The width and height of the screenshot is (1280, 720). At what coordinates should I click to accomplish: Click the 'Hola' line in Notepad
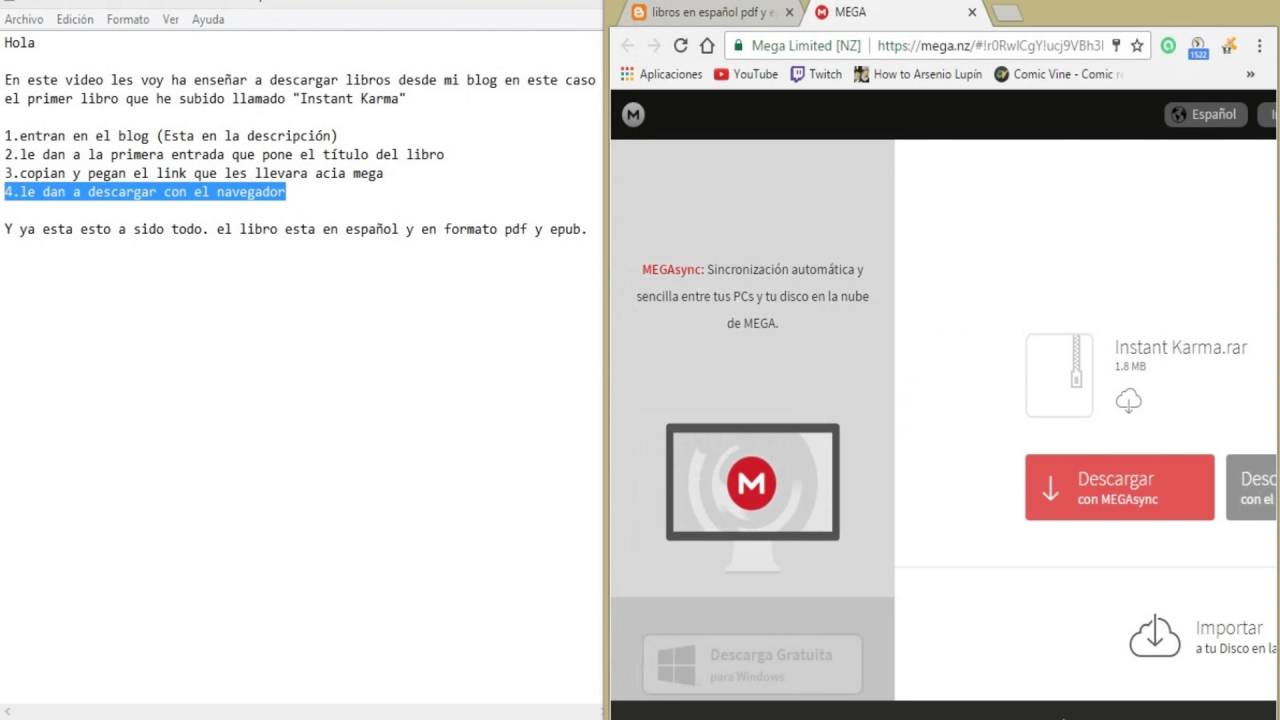point(20,43)
